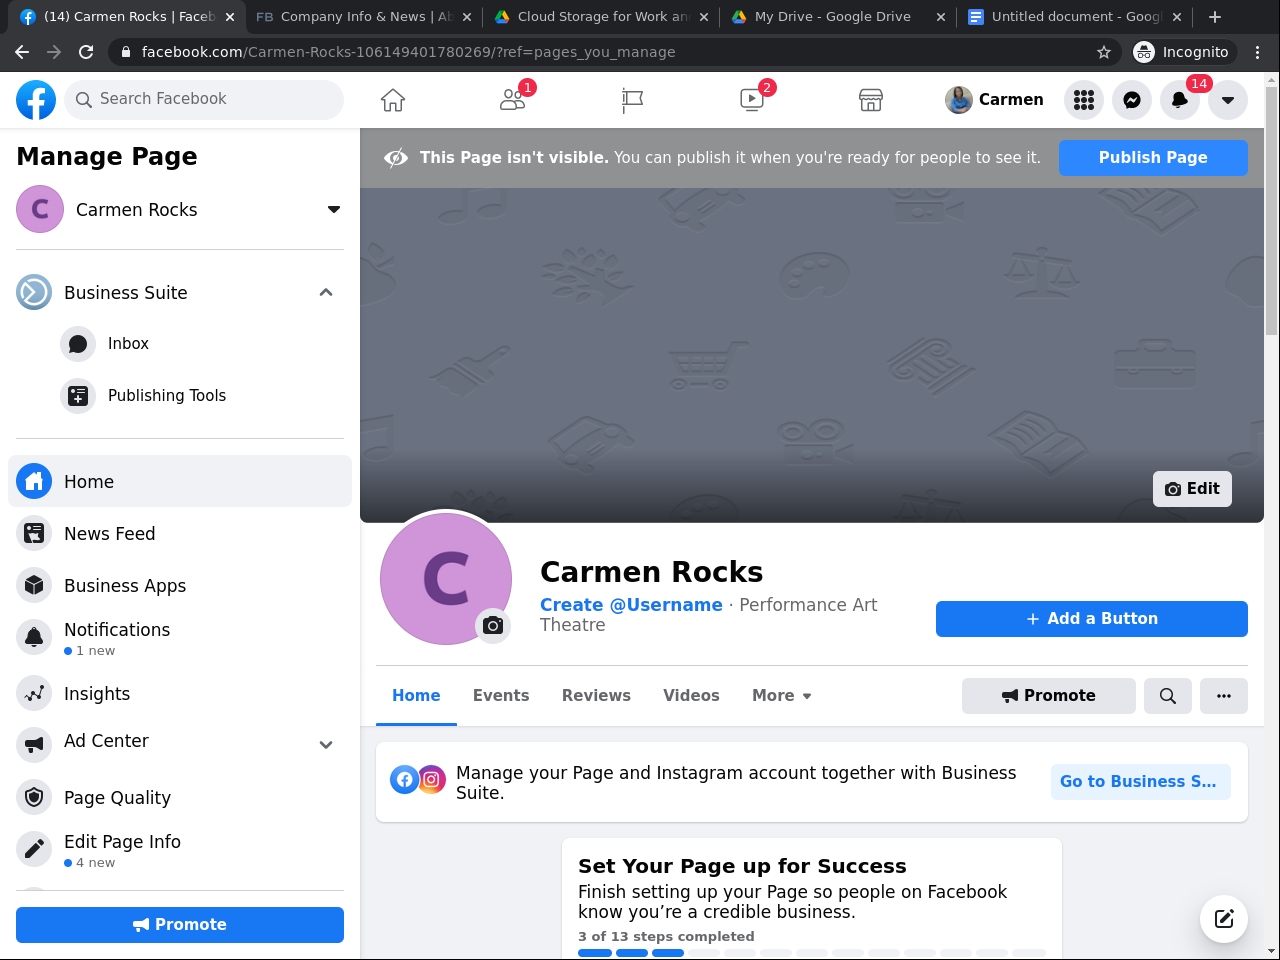Open page options three-dot menu
This screenshot has width=1280, height=960.
(x=1224, y=696)
